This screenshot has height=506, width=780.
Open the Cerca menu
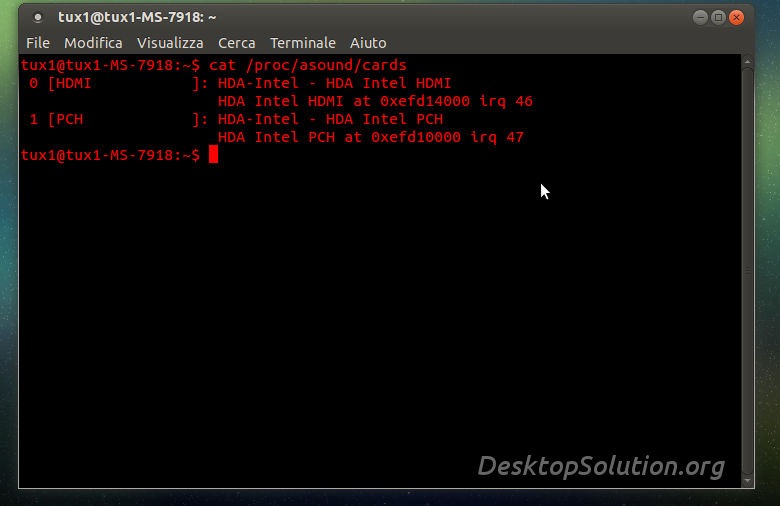pyautogui.click(x=237, y=43)
